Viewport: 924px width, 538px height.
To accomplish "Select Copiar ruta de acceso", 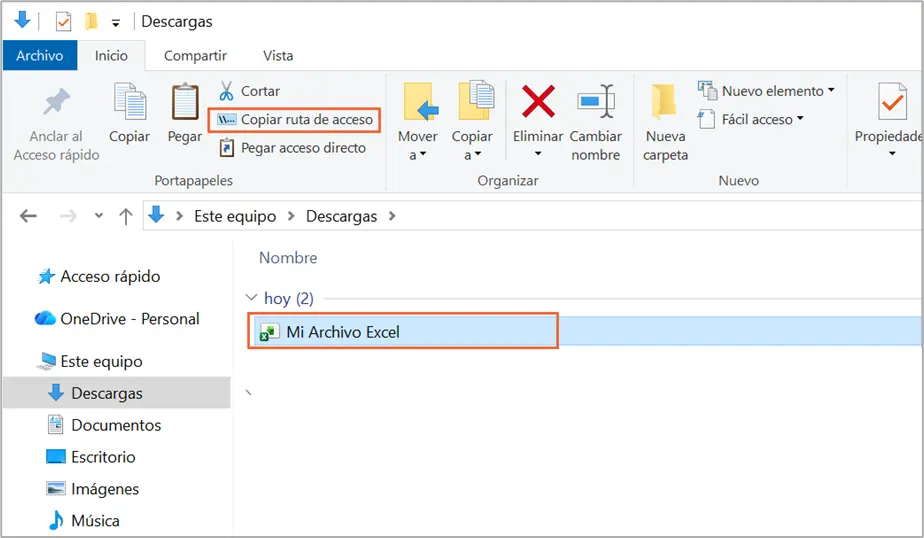I will [295, 120].
